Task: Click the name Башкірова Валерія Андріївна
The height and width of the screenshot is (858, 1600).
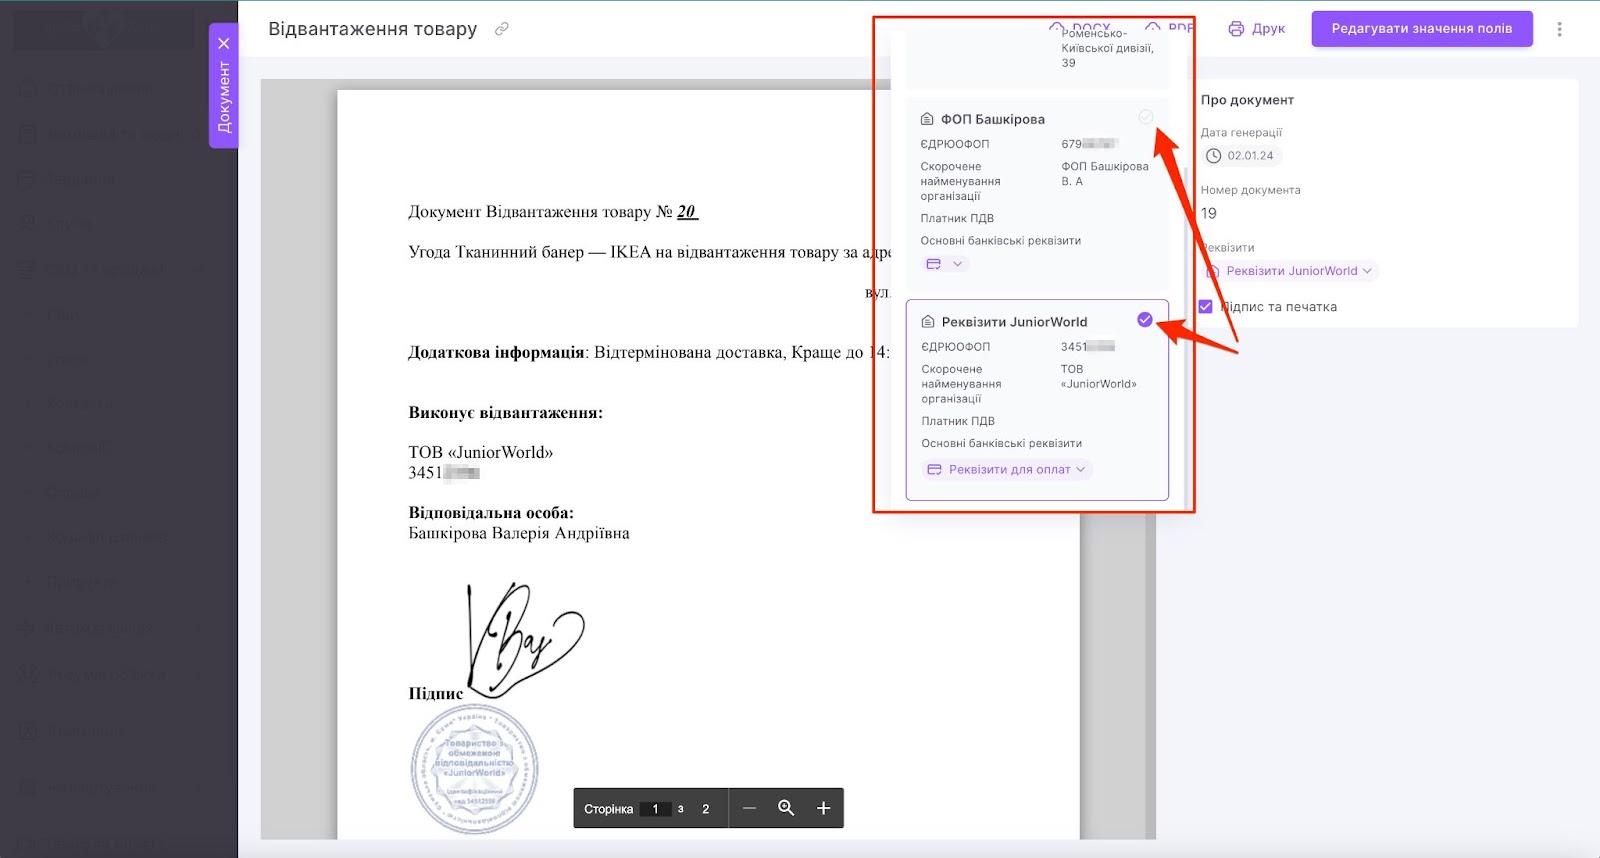Action: click(x=519, y=533)
